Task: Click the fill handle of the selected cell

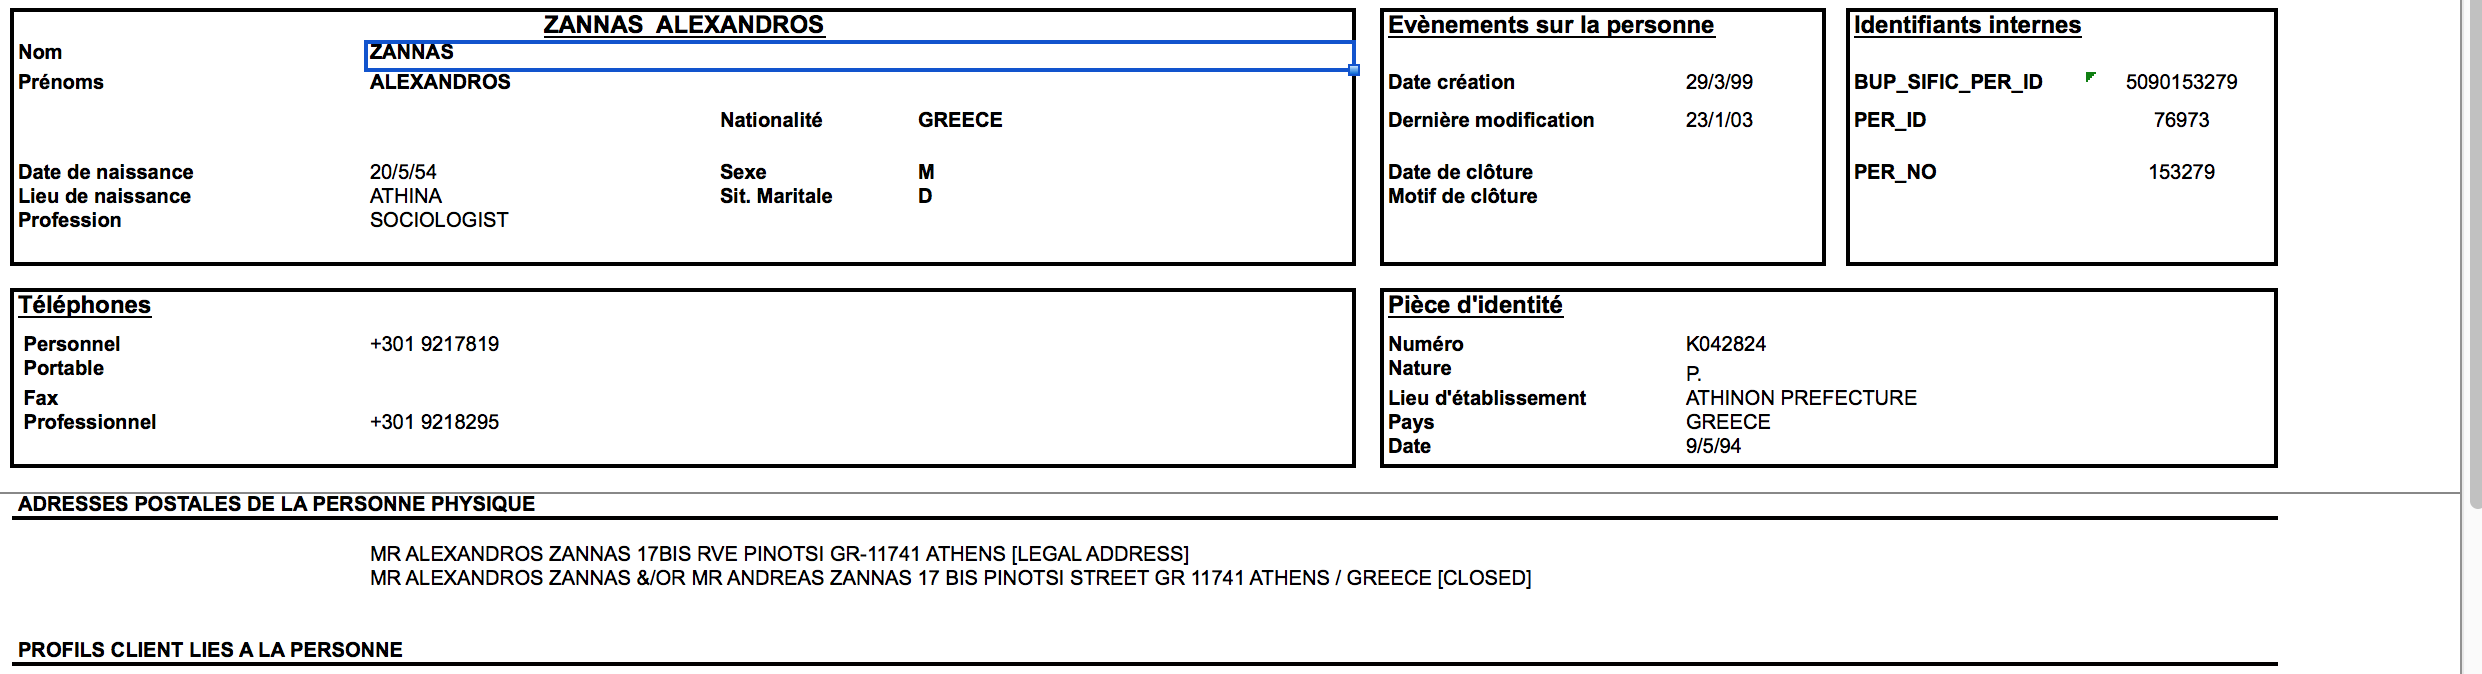Action: pos(1353,70)
